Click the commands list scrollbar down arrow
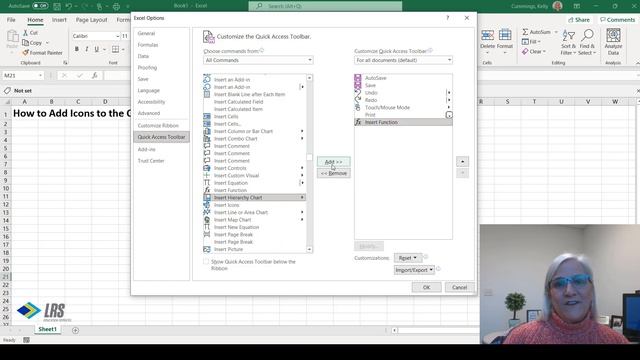This screenshot has width=640, height=360. [309, 249]
